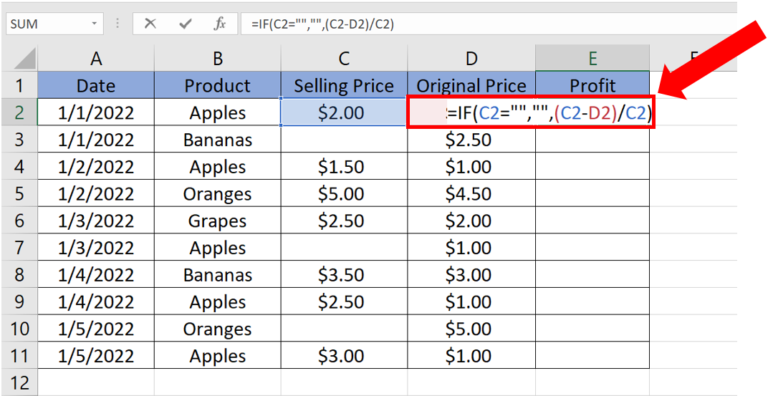Select empty Profit cell in row 11
This screenshot has height=396, width=768.
click(x=593, y=355)
